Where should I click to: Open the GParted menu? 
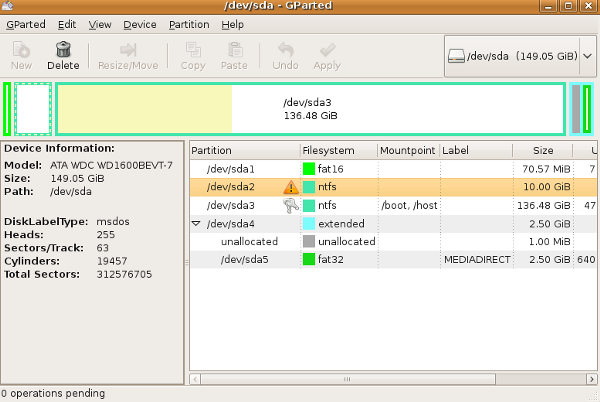tap(26, 24)
